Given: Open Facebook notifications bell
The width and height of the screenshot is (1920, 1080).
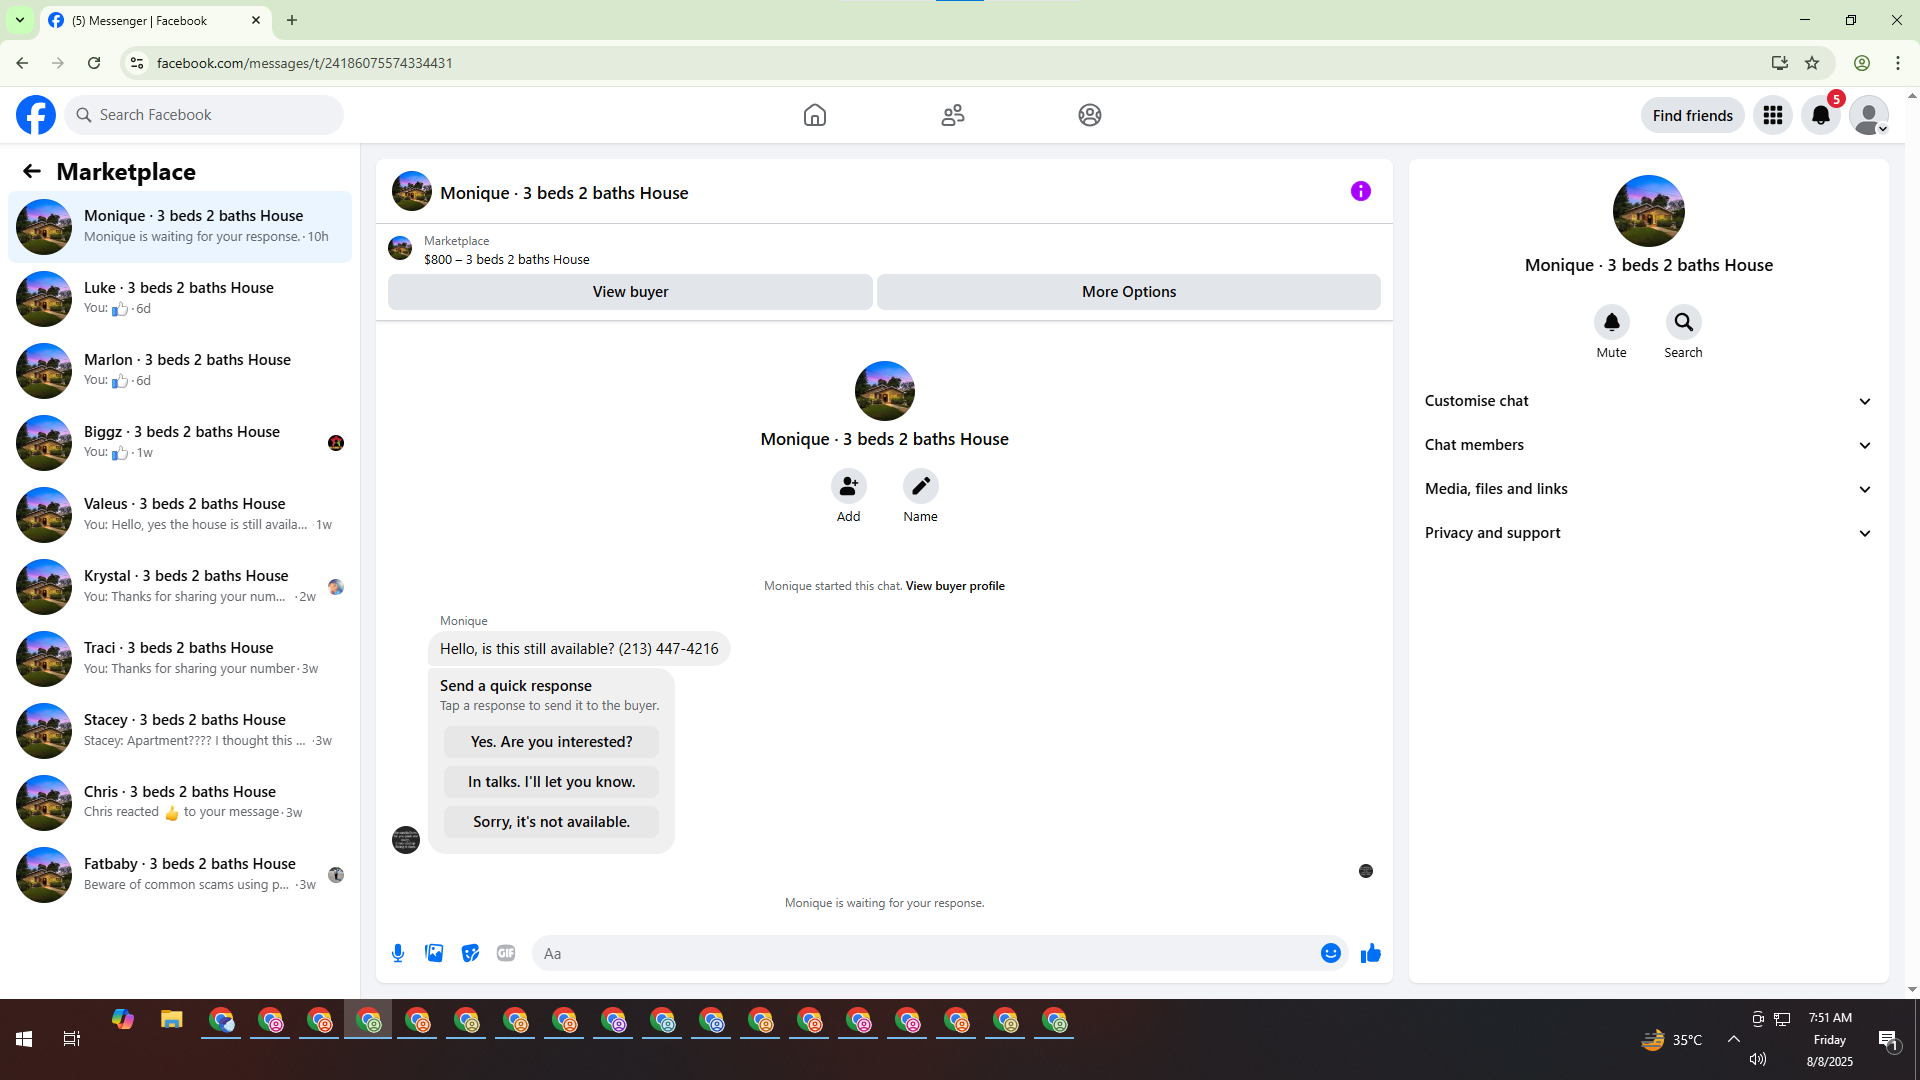Looking at the screenshot, I should [1820, 115].
